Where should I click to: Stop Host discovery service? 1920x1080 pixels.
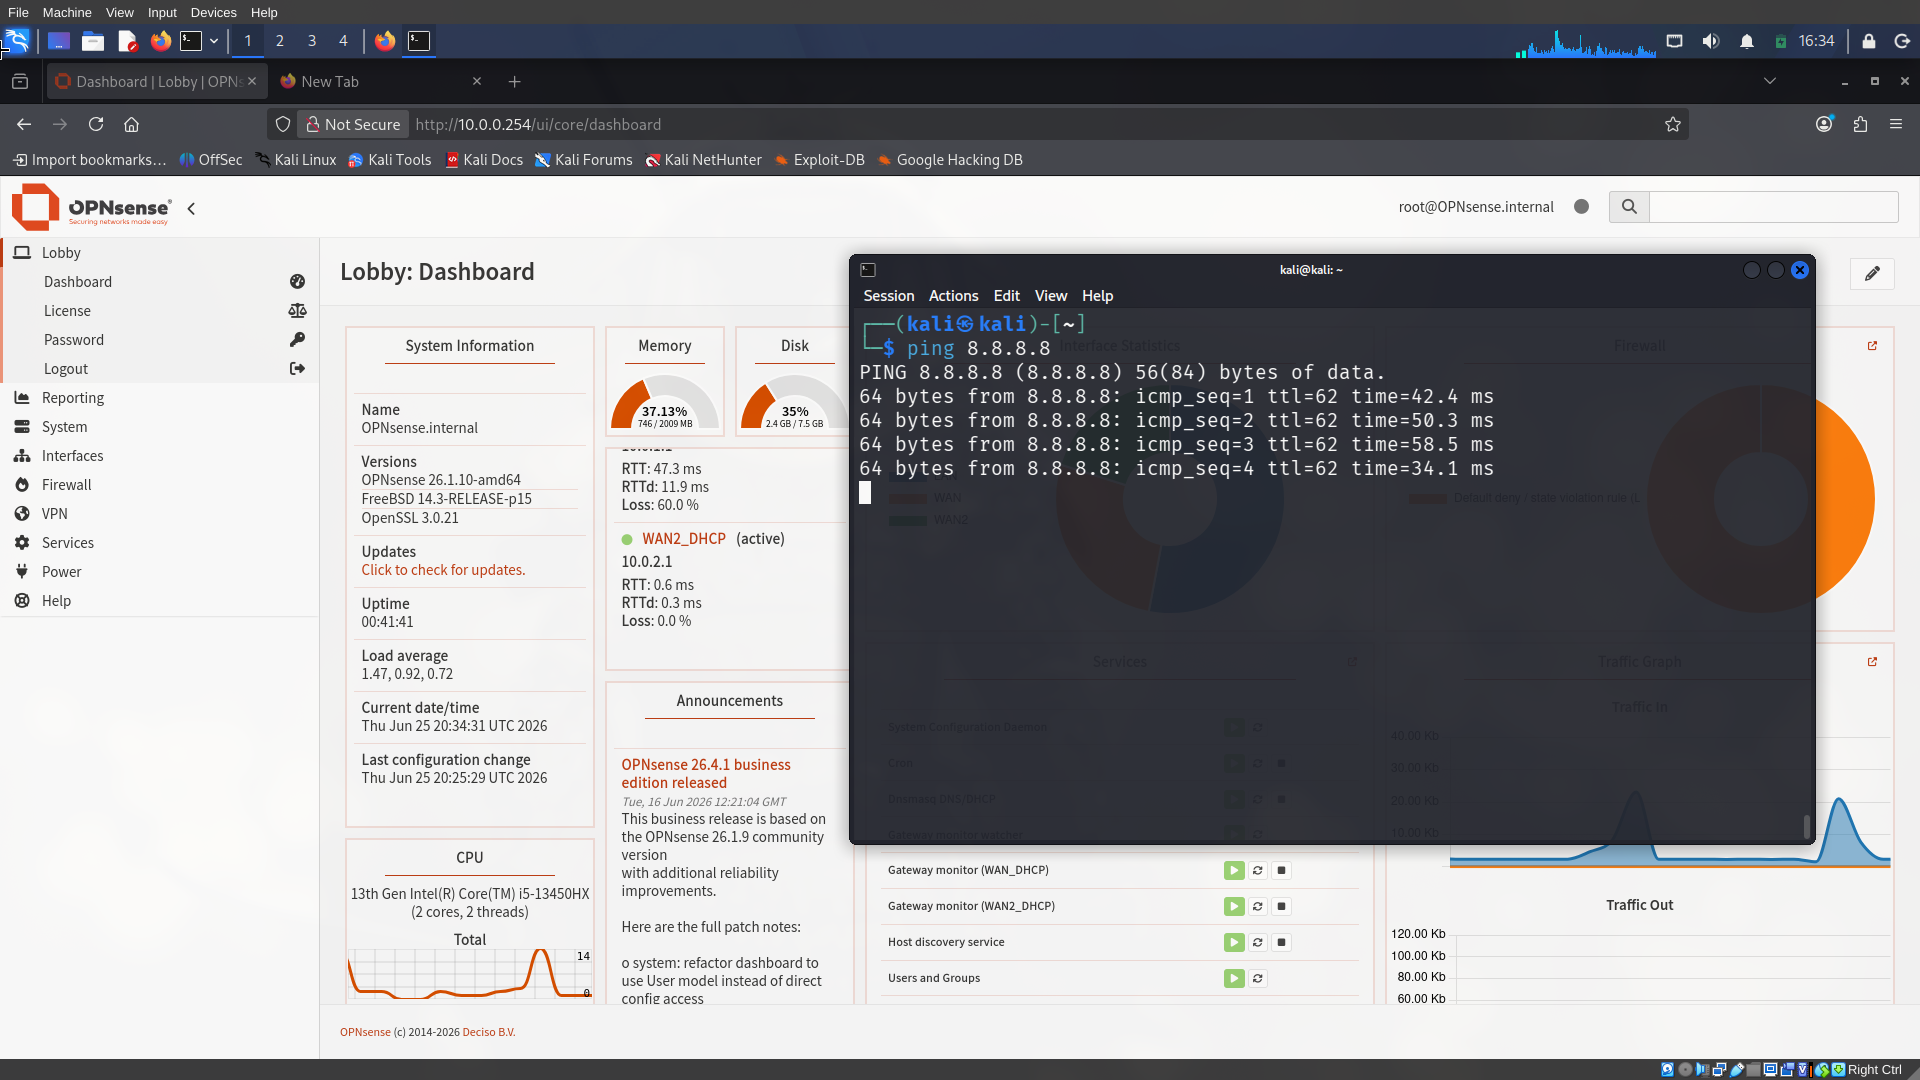[1282, 943]
